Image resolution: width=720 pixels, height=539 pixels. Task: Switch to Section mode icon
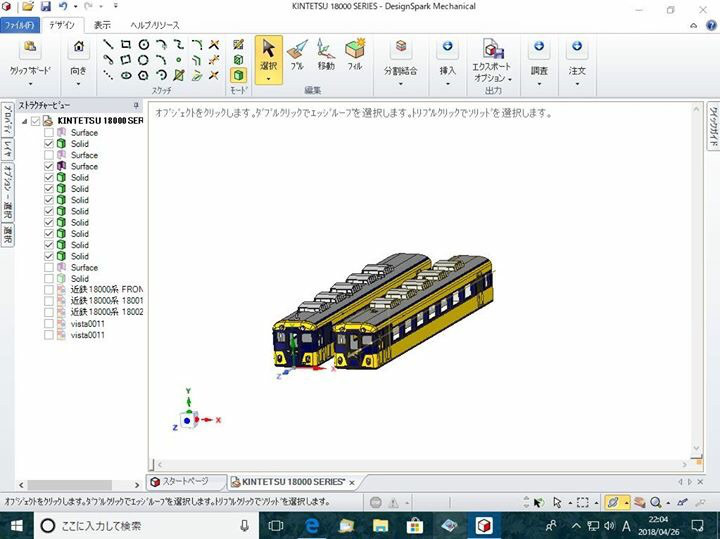[x=238, y=60]
